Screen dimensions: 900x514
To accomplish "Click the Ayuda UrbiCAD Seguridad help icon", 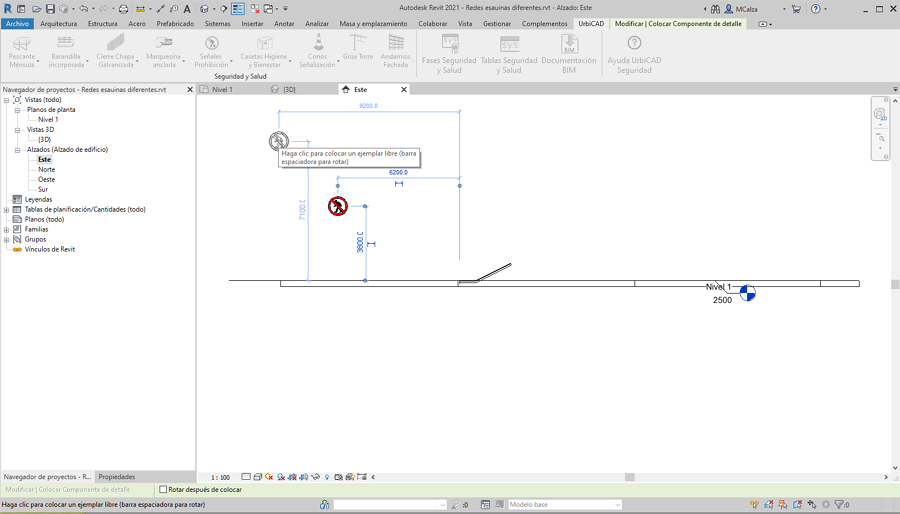I will coord(634,44).
